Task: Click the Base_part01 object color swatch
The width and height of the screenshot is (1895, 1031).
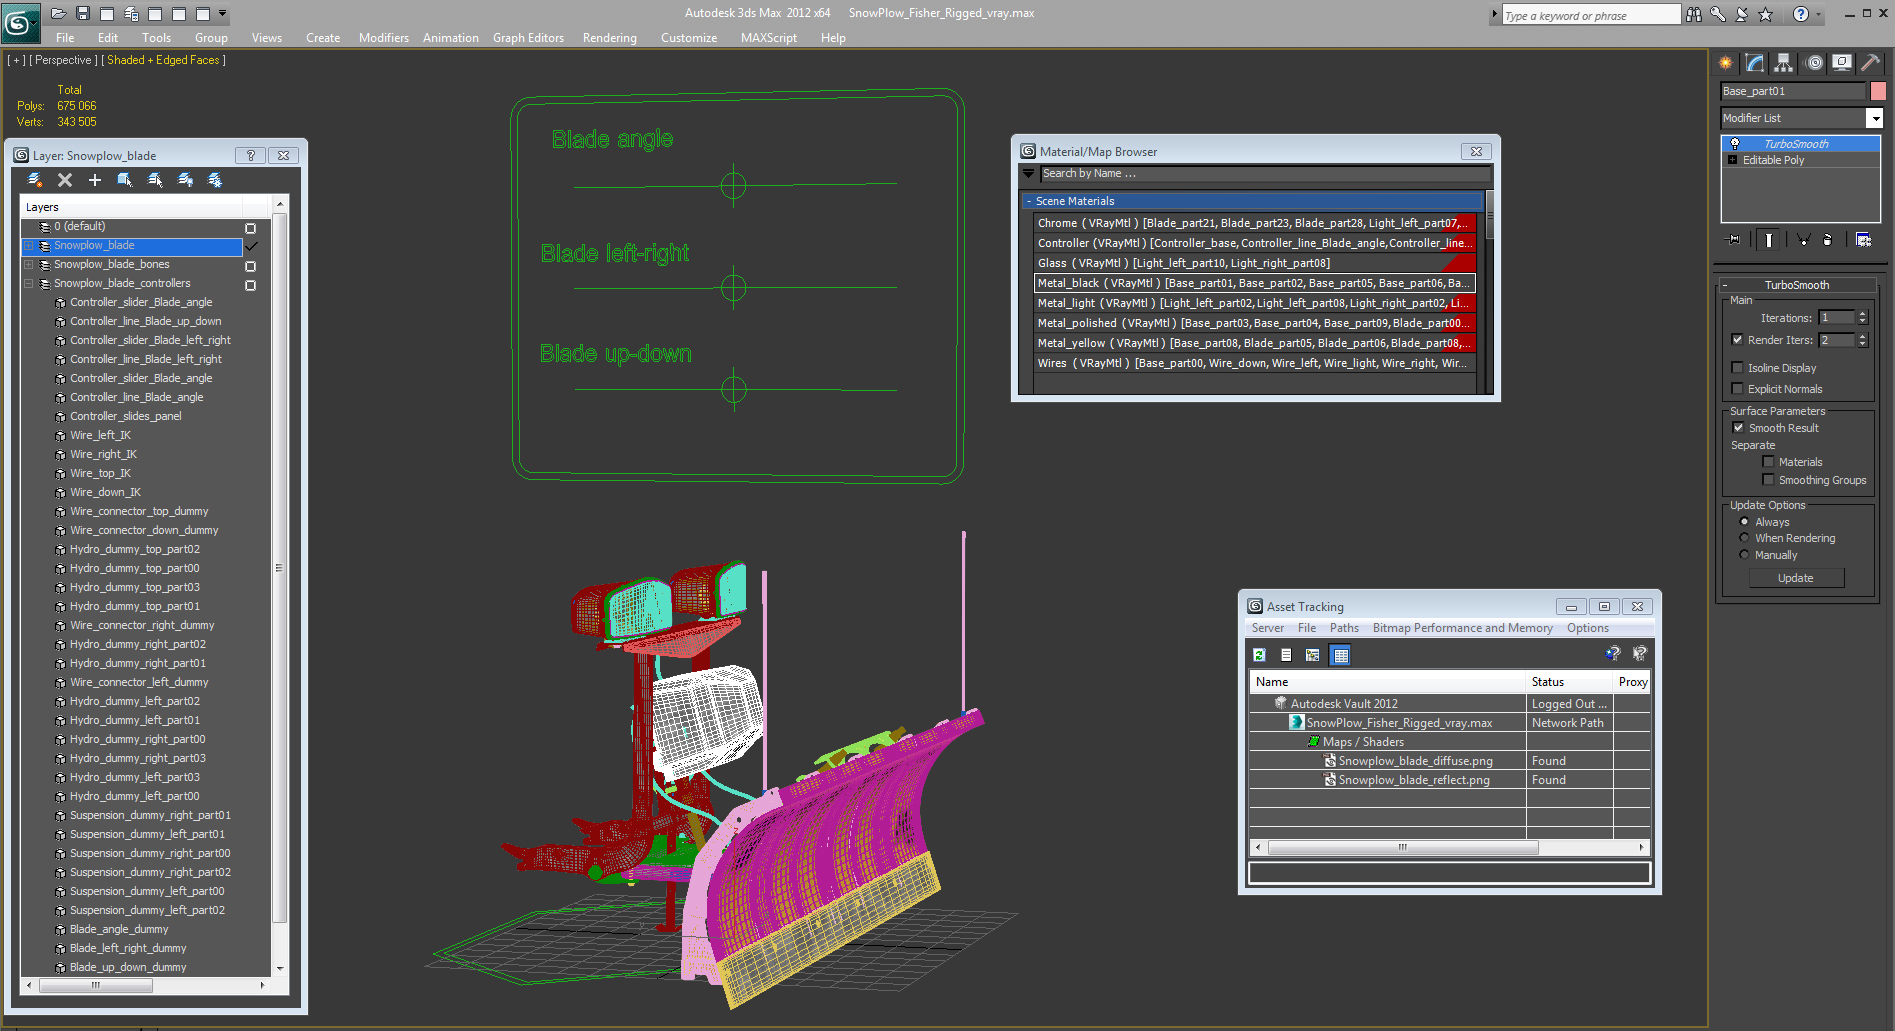Action: (1878, 91)
